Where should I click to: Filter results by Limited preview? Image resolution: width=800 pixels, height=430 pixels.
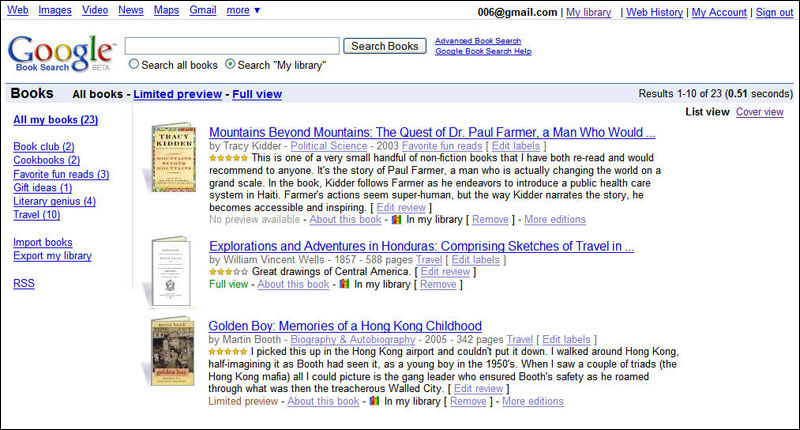(177, 95)
